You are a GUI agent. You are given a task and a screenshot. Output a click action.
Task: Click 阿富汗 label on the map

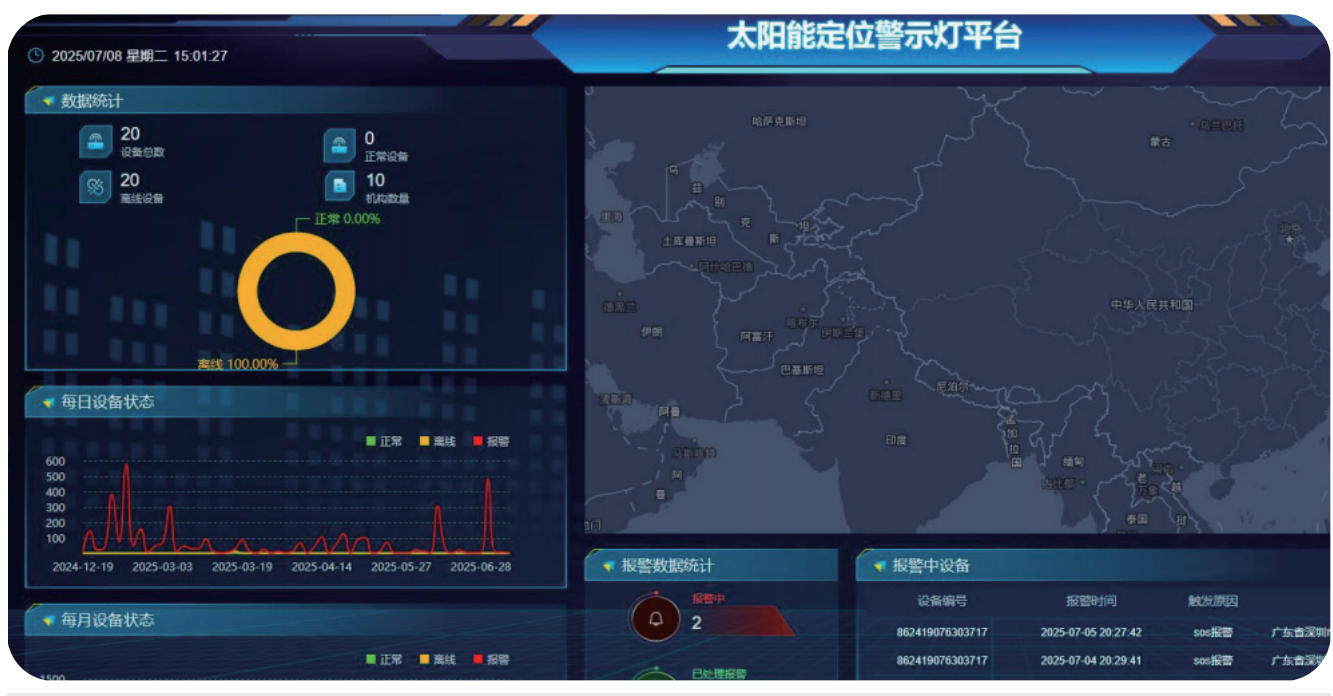coord(757,337)
